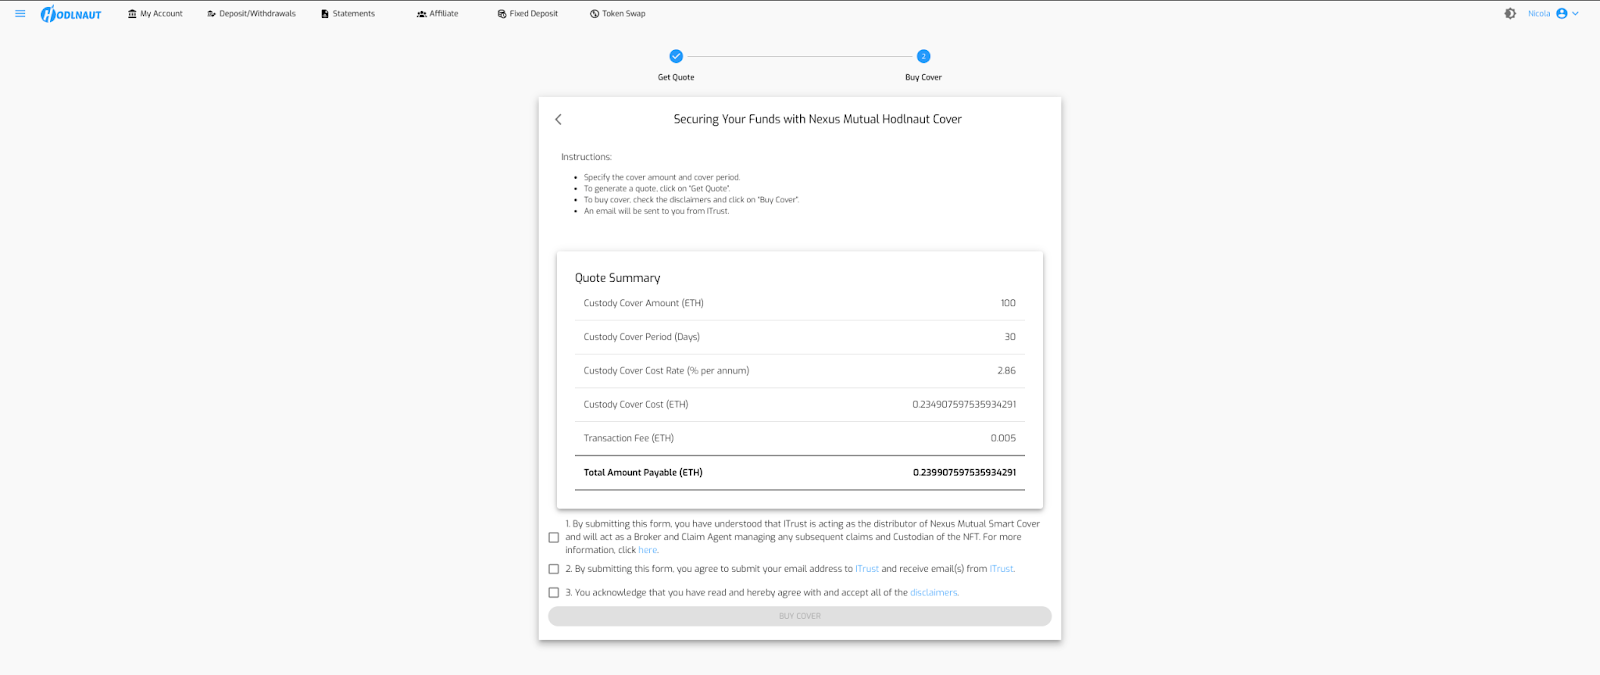Expand the user account dropdown chevron
The height and width of the screenshot is (675, 1600).
(x=1576, y=14)
